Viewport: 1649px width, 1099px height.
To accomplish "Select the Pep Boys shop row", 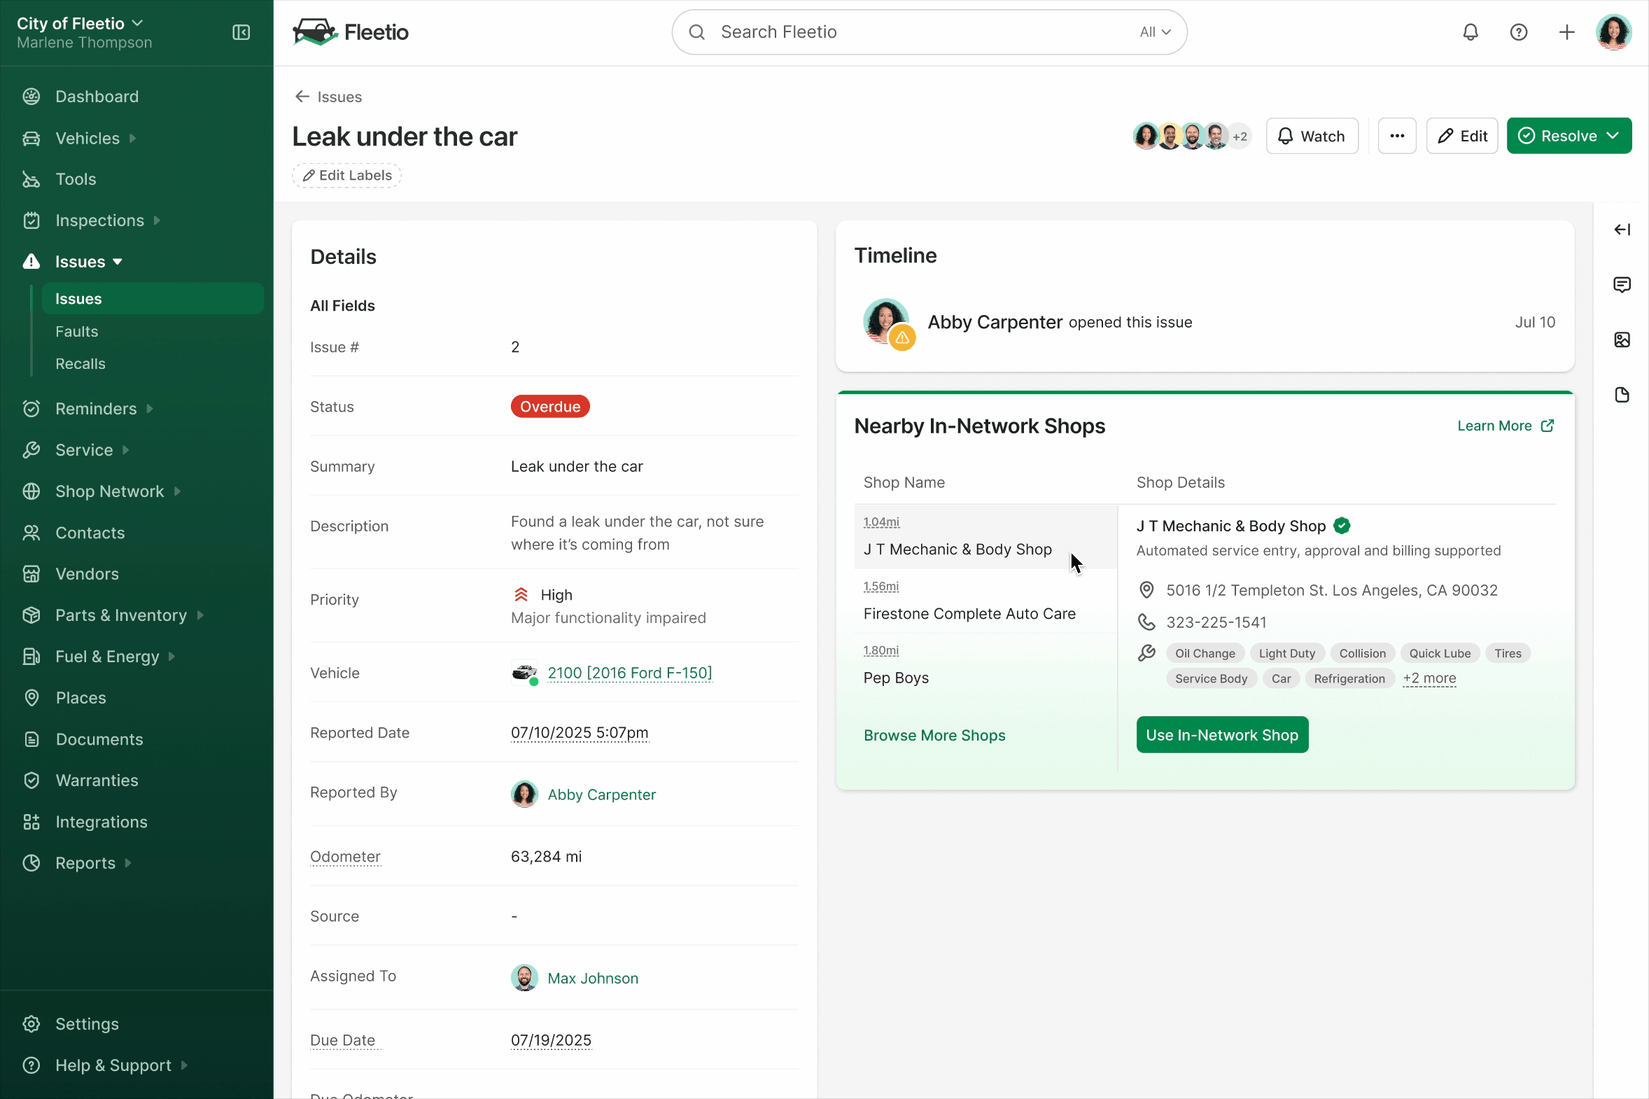I will pos(986,666).
